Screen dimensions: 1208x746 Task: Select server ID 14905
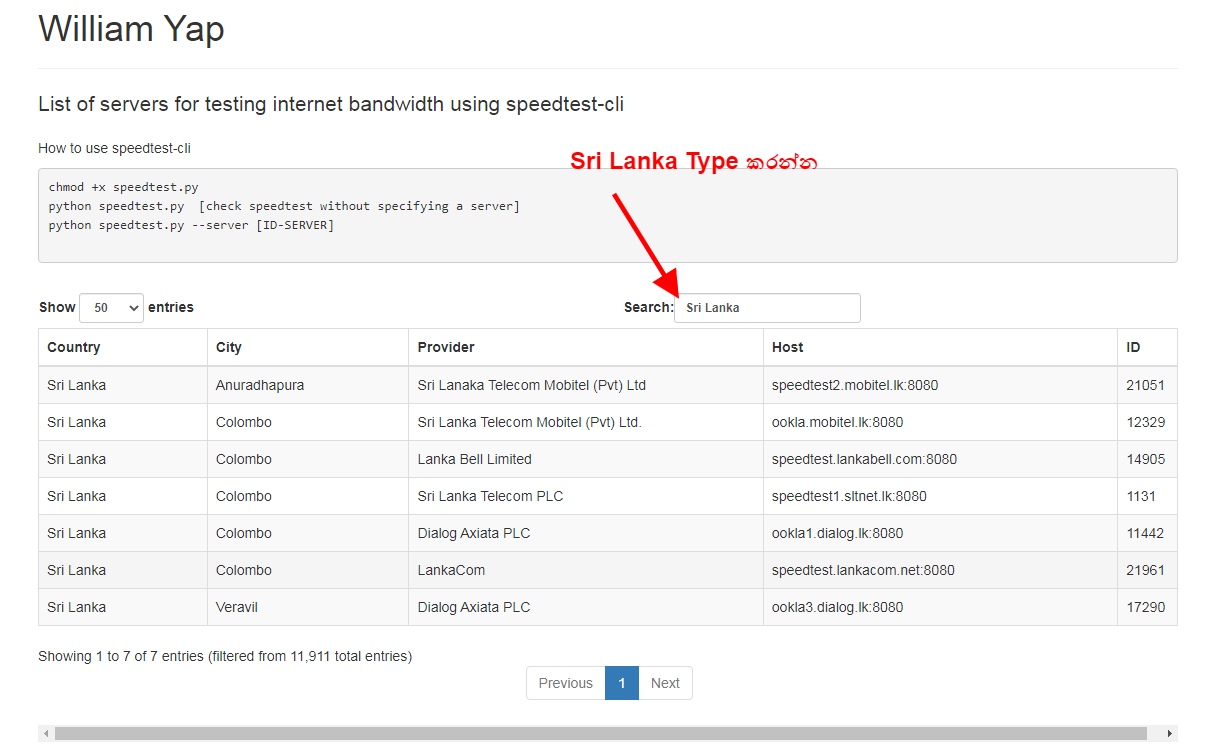click(1146, 459)
